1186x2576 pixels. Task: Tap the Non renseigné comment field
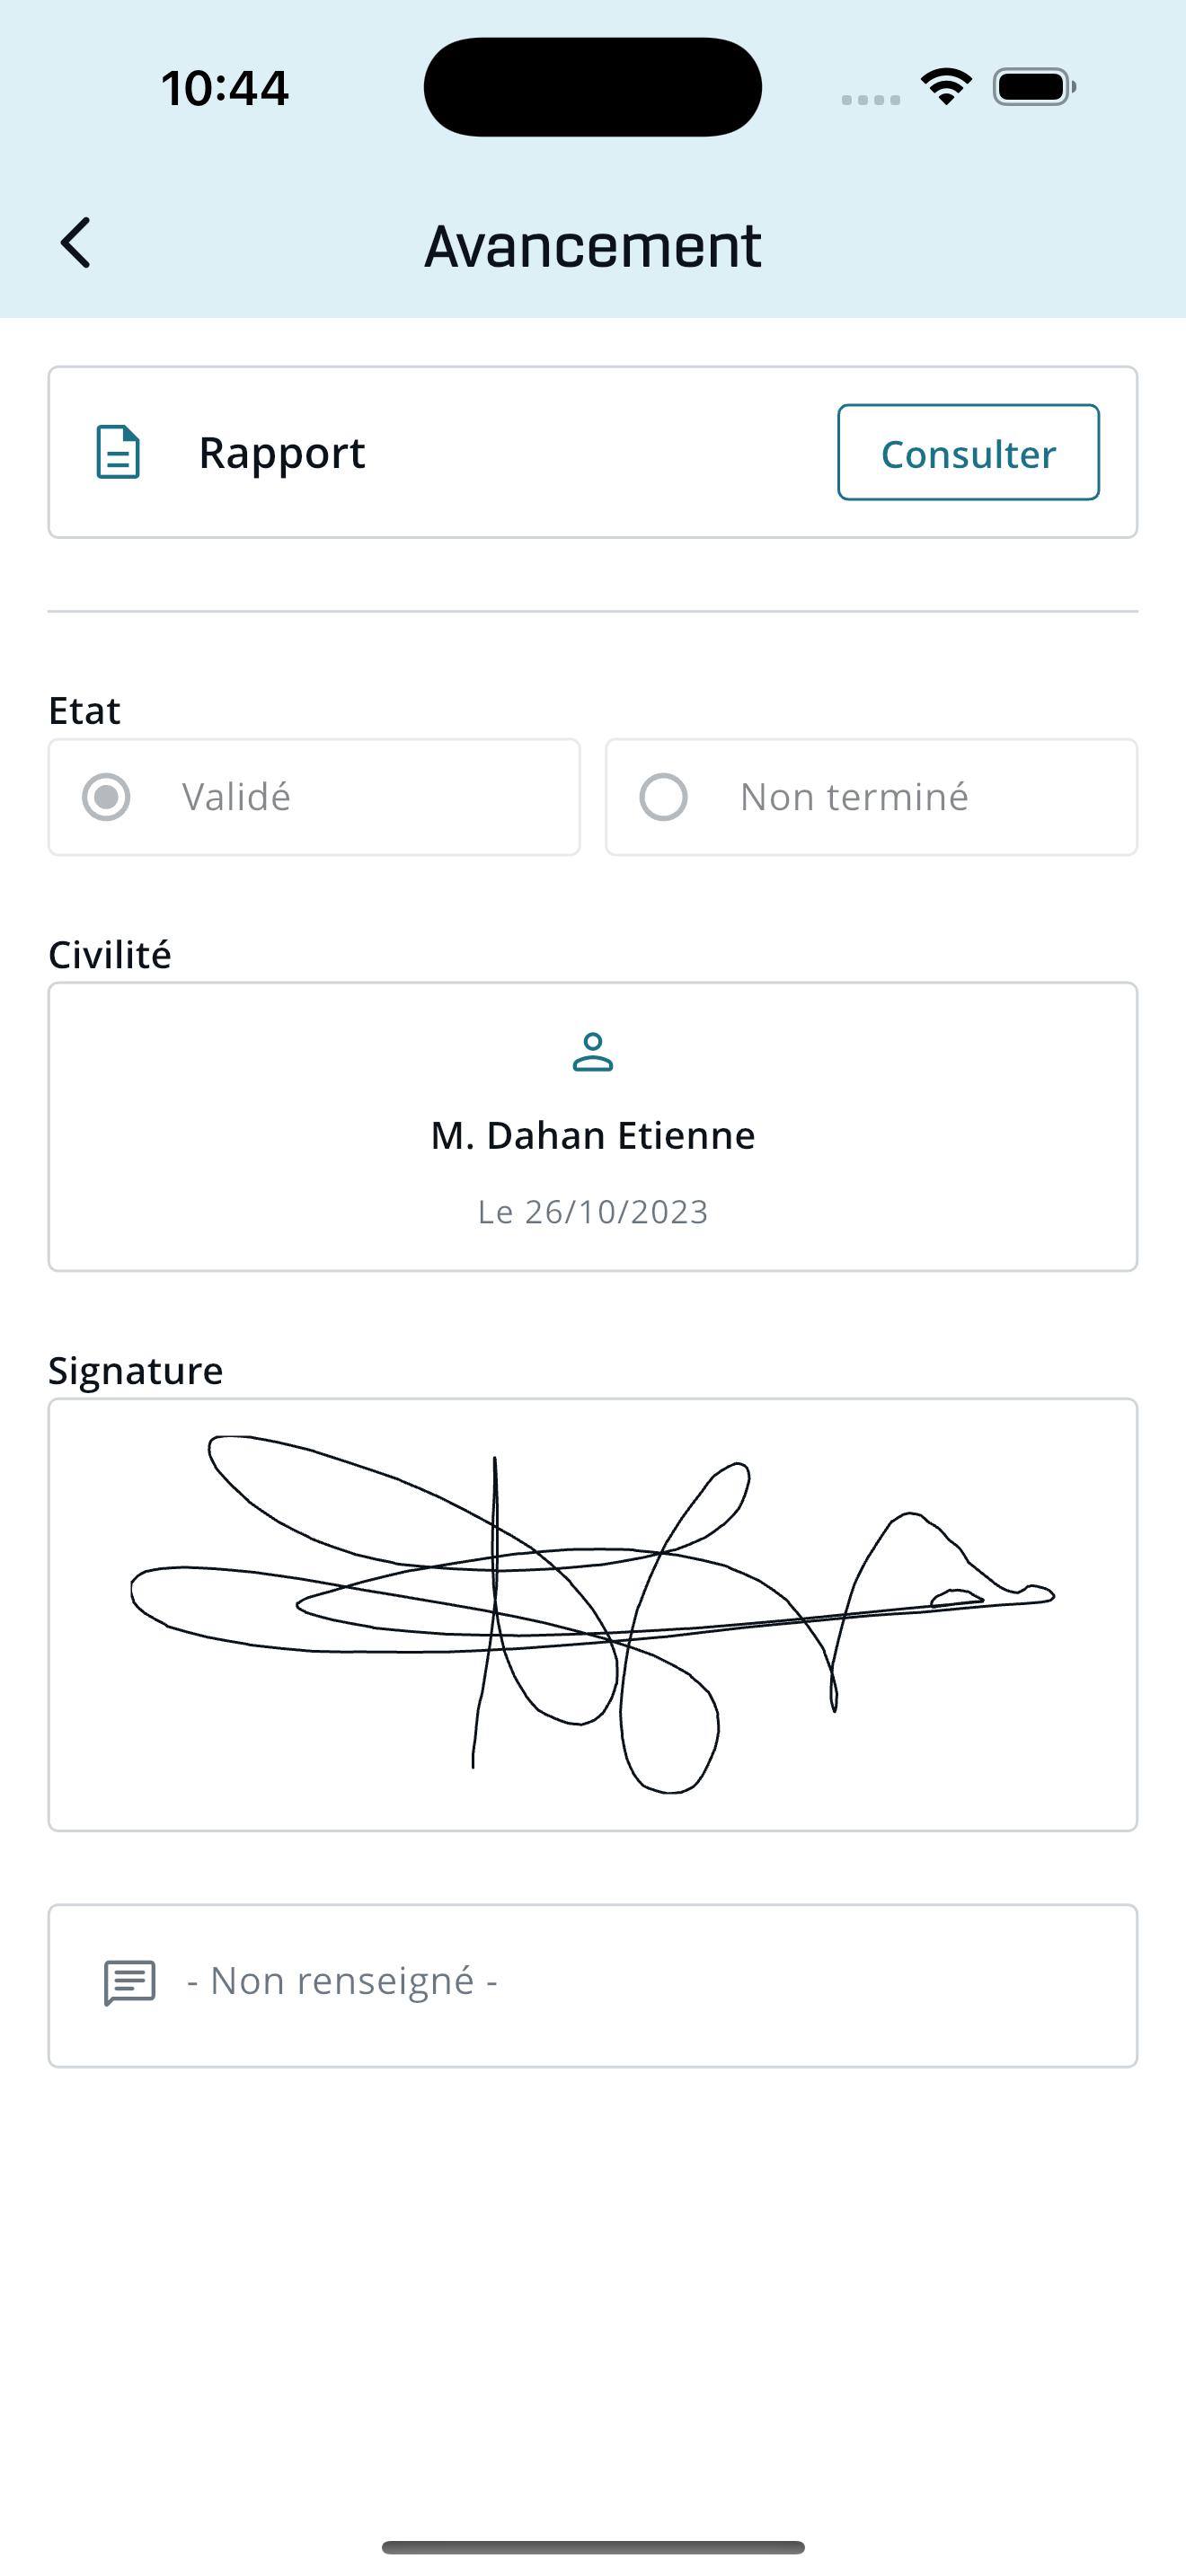click(x=593, y=1985)
